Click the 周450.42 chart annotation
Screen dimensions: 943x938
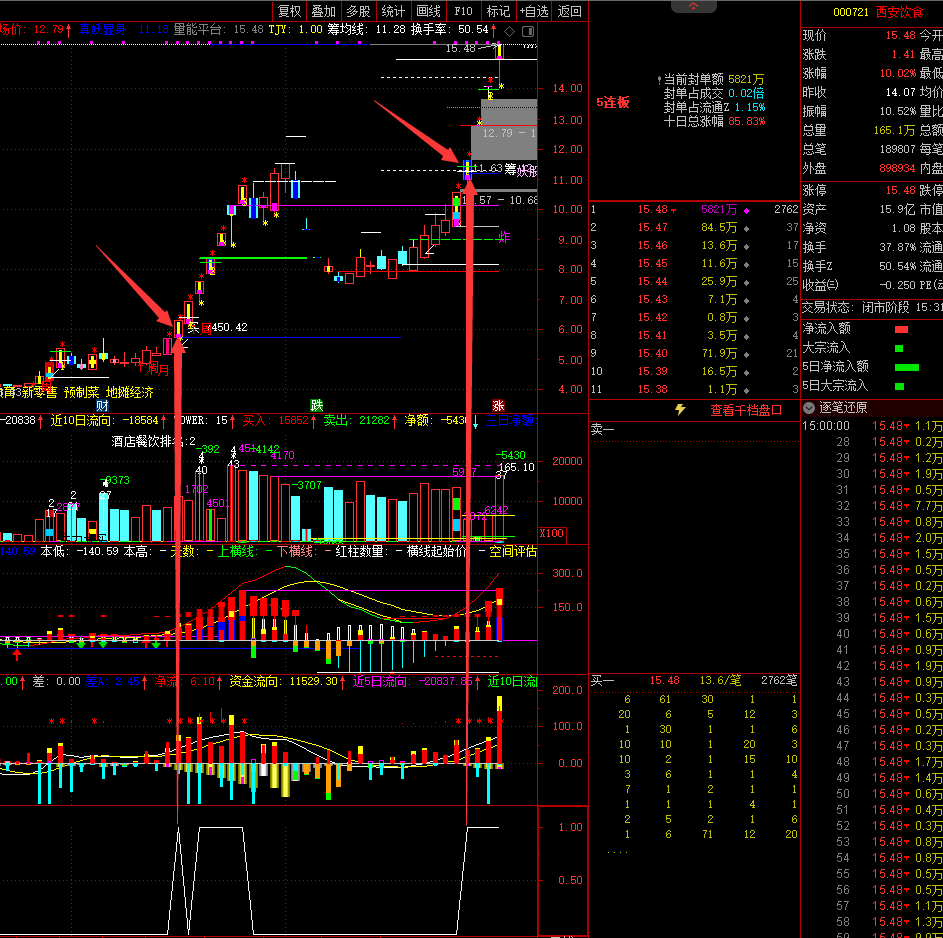(223, 328)
